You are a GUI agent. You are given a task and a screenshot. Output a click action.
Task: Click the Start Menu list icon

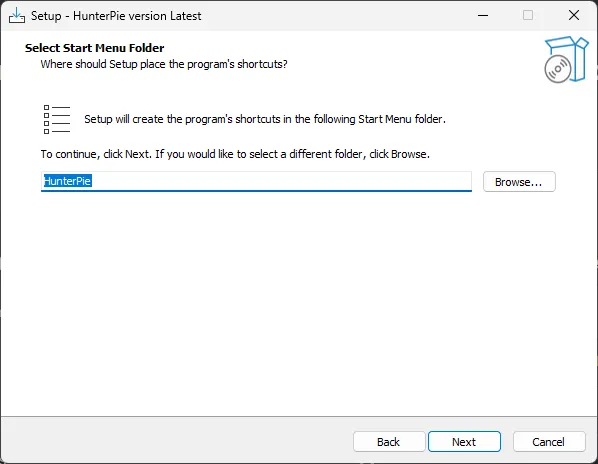(57, 119)
